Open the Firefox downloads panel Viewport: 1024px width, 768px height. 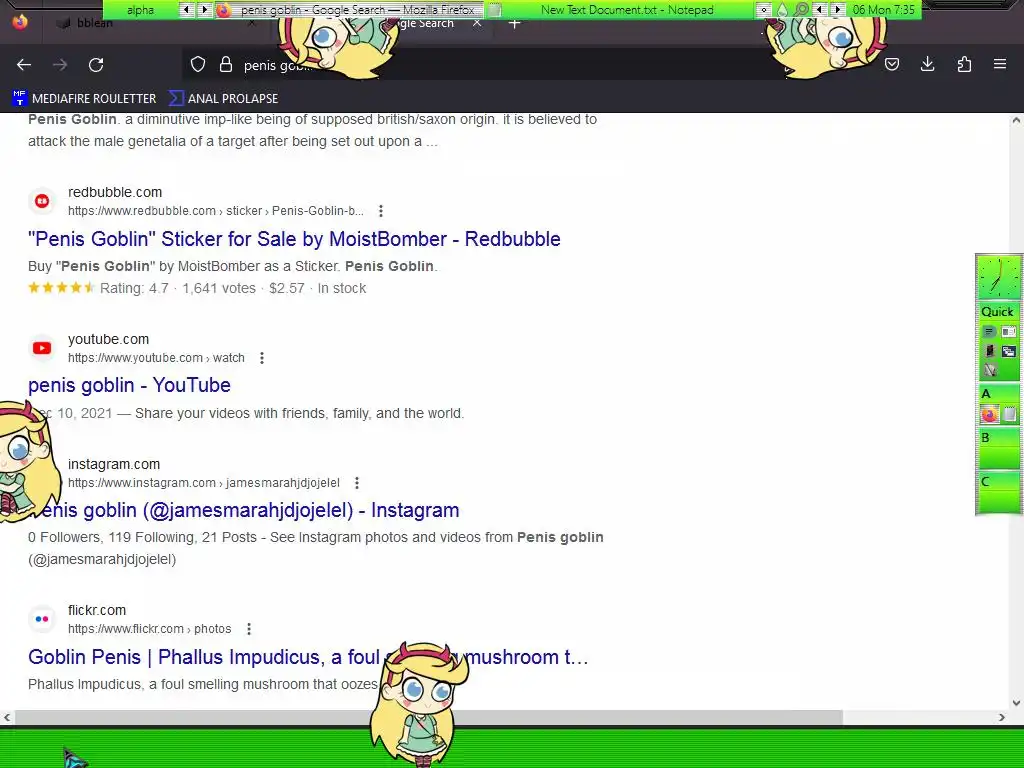[927, 64]
